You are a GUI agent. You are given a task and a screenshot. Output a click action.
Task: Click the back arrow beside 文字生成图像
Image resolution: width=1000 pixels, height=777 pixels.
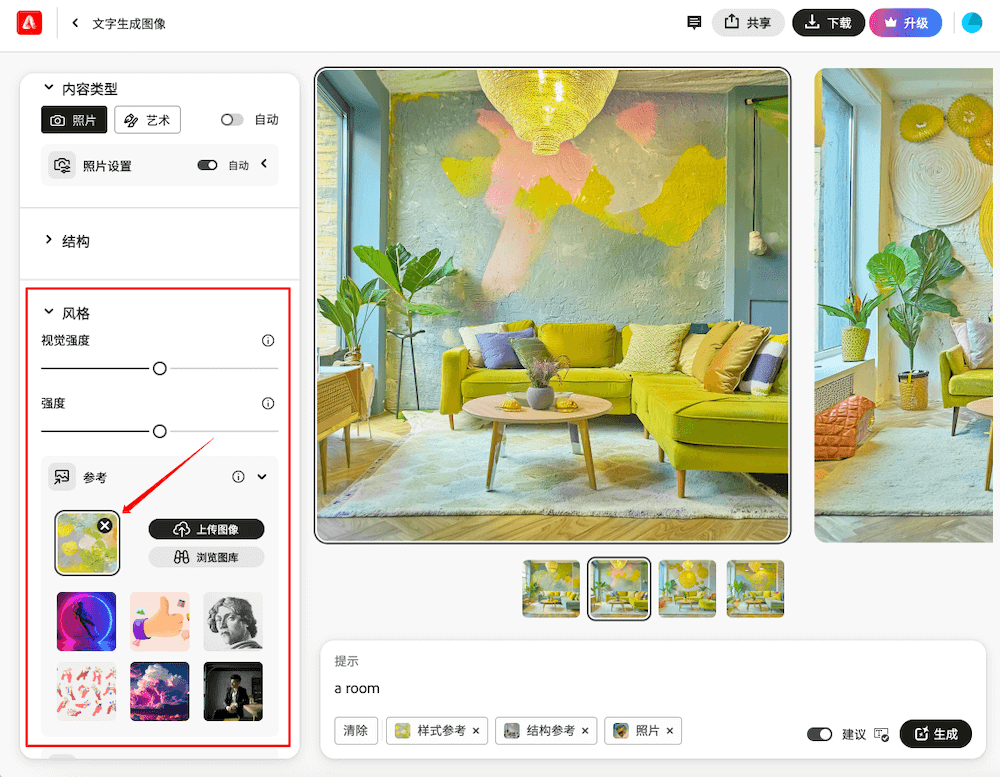click(75, 23)
